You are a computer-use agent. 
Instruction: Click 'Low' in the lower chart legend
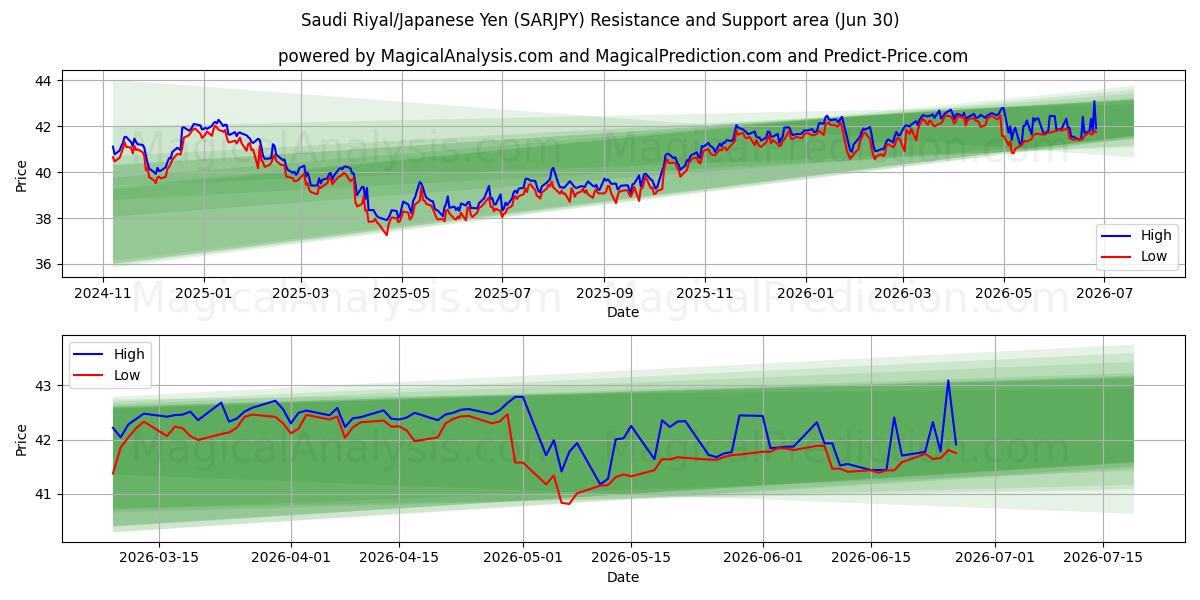tap(128, 374)
